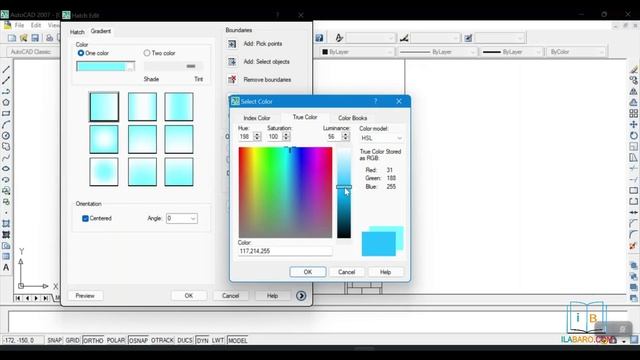Switch to the Index Color tab
This screenshot has height=360, width=640.
click(x=257, y=118)
